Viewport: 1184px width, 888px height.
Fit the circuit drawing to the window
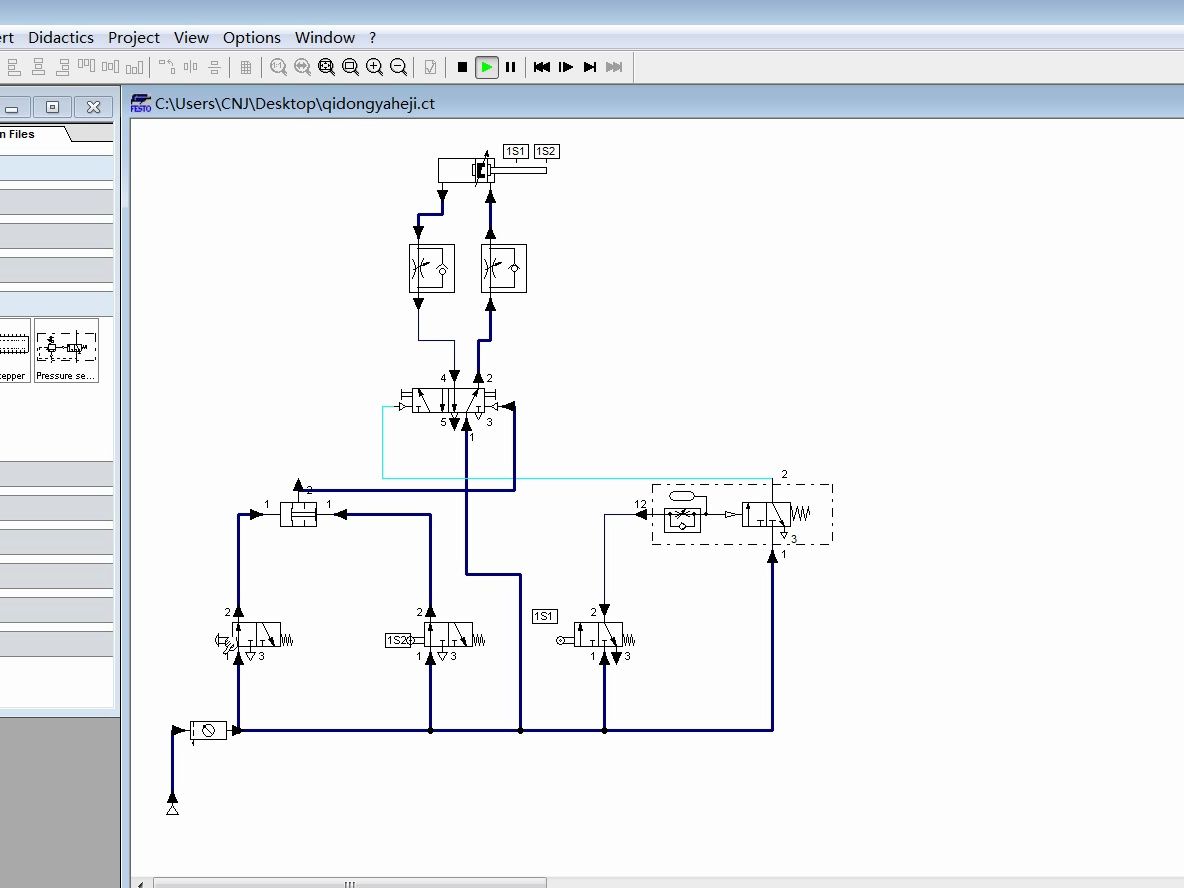[x=326, y=66]
